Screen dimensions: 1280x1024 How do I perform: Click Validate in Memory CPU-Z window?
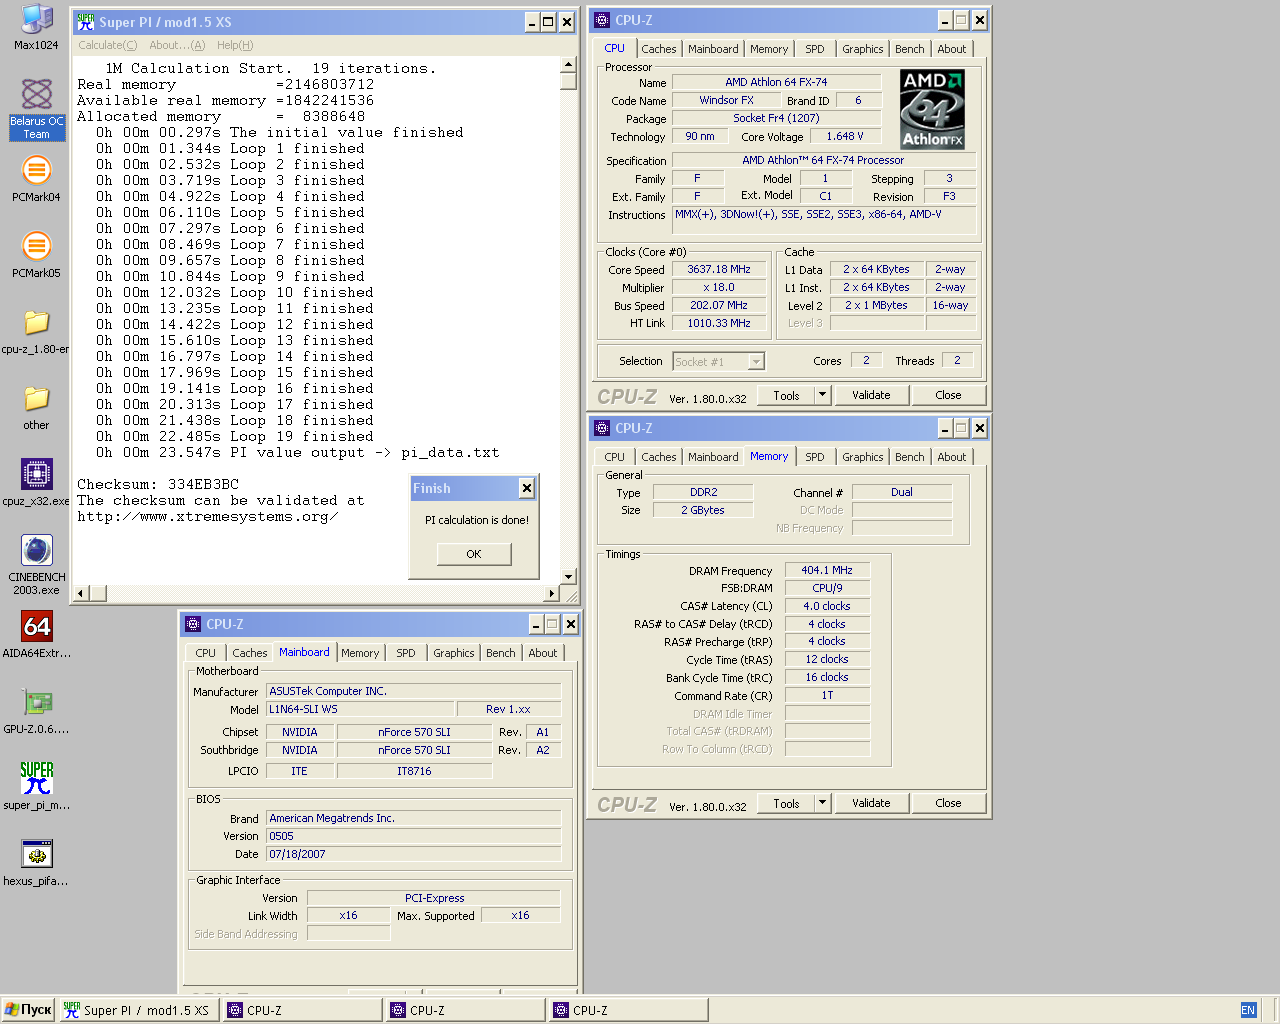871,803
